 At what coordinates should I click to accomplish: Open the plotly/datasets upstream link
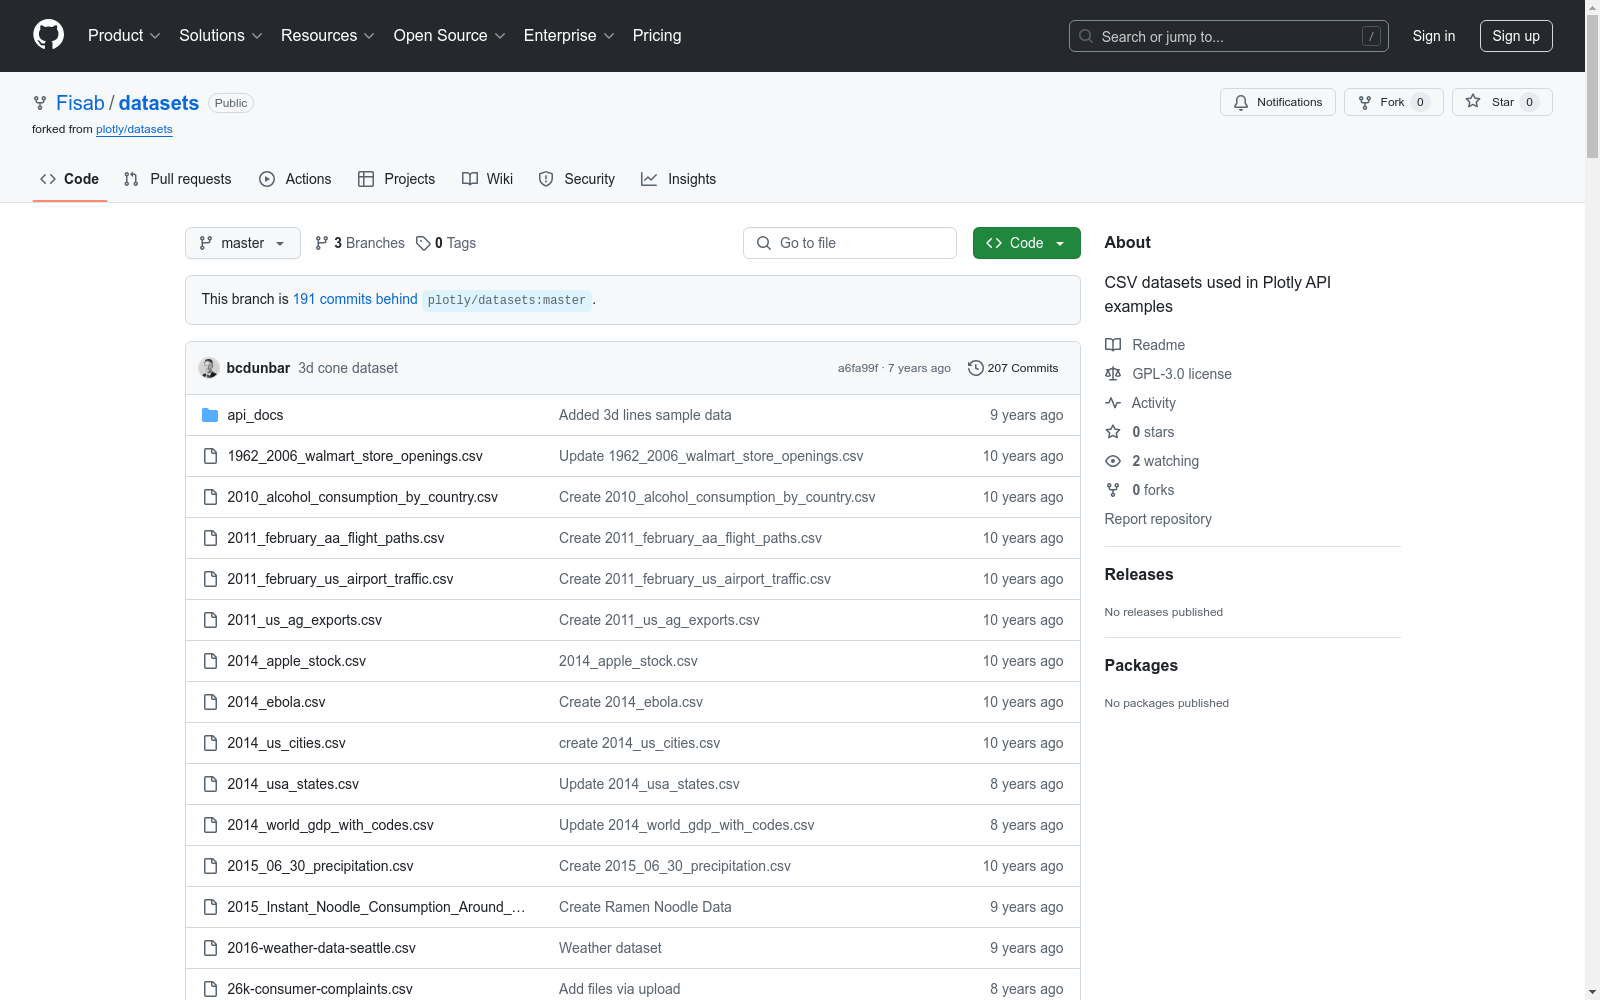click(134, 129)
